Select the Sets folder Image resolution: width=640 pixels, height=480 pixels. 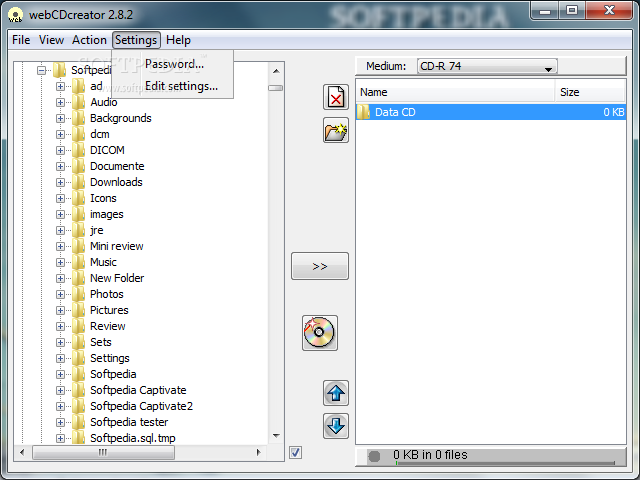tap(101, 342)
